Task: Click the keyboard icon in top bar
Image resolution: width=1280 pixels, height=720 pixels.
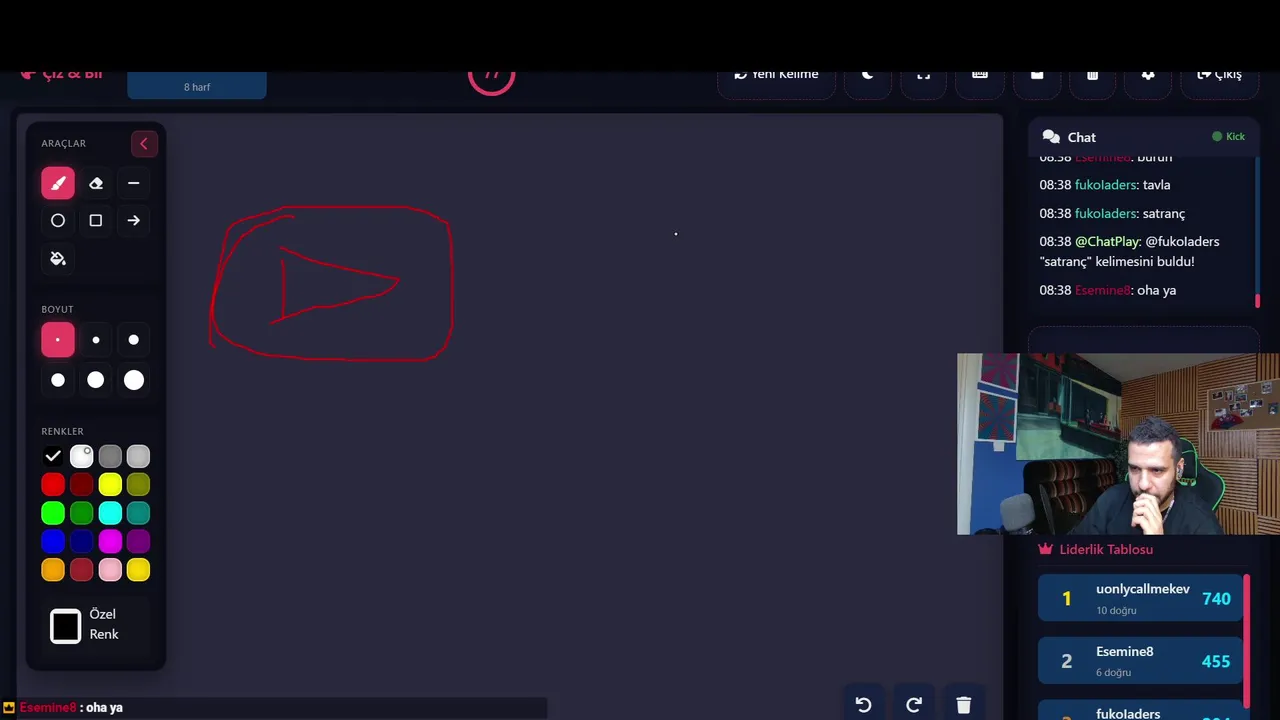Action: tap(980, 75)
